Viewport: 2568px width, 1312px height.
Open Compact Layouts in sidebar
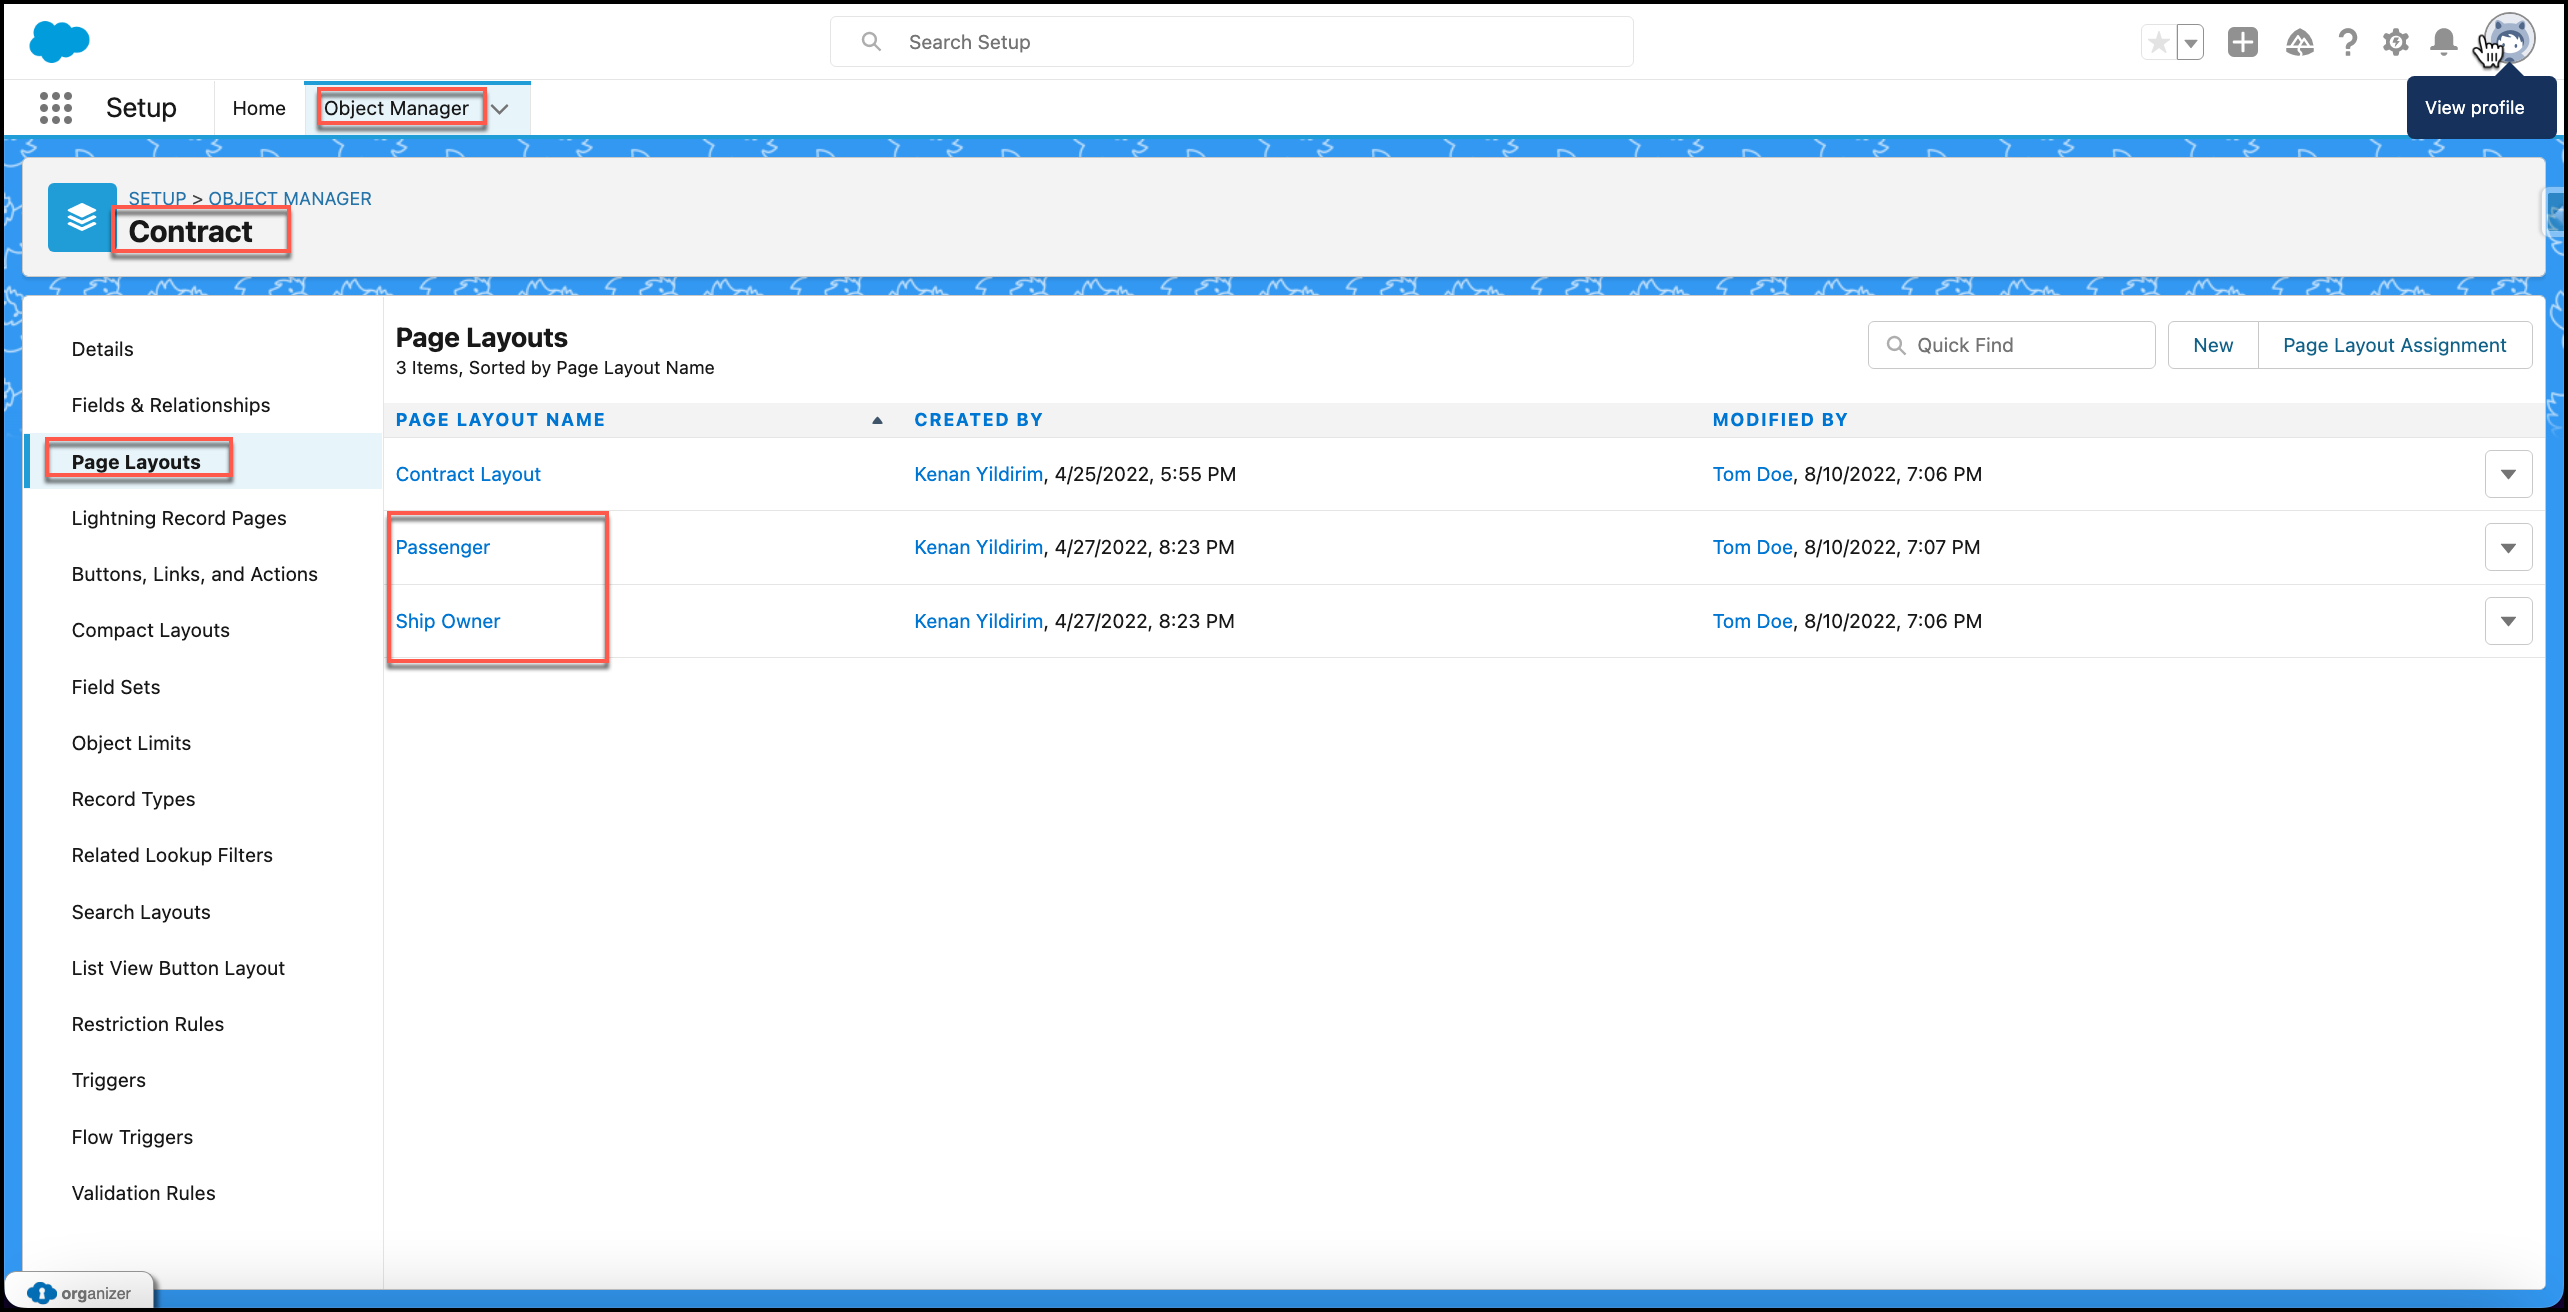click(151, 630)
